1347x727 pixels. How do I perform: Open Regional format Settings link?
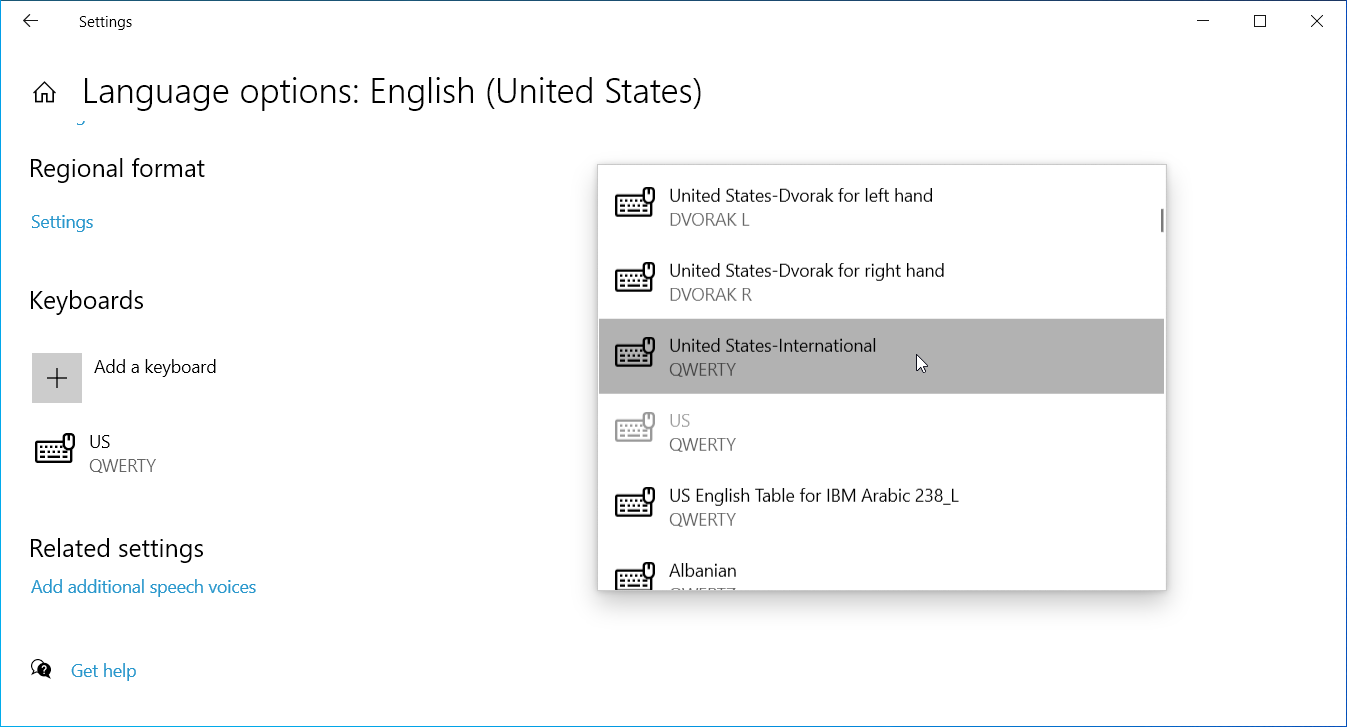pyautogui.click(x=62, y=222)
